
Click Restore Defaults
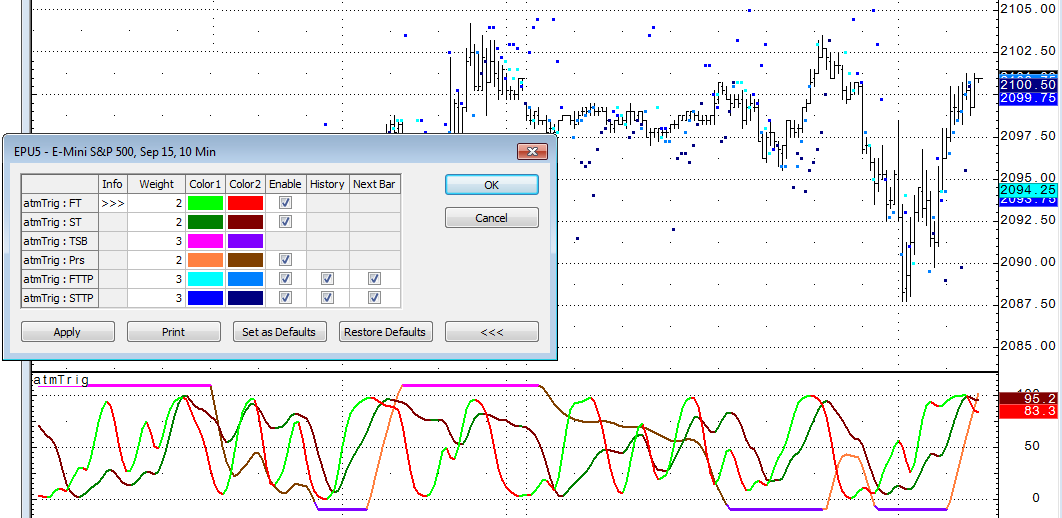[385, 332]
